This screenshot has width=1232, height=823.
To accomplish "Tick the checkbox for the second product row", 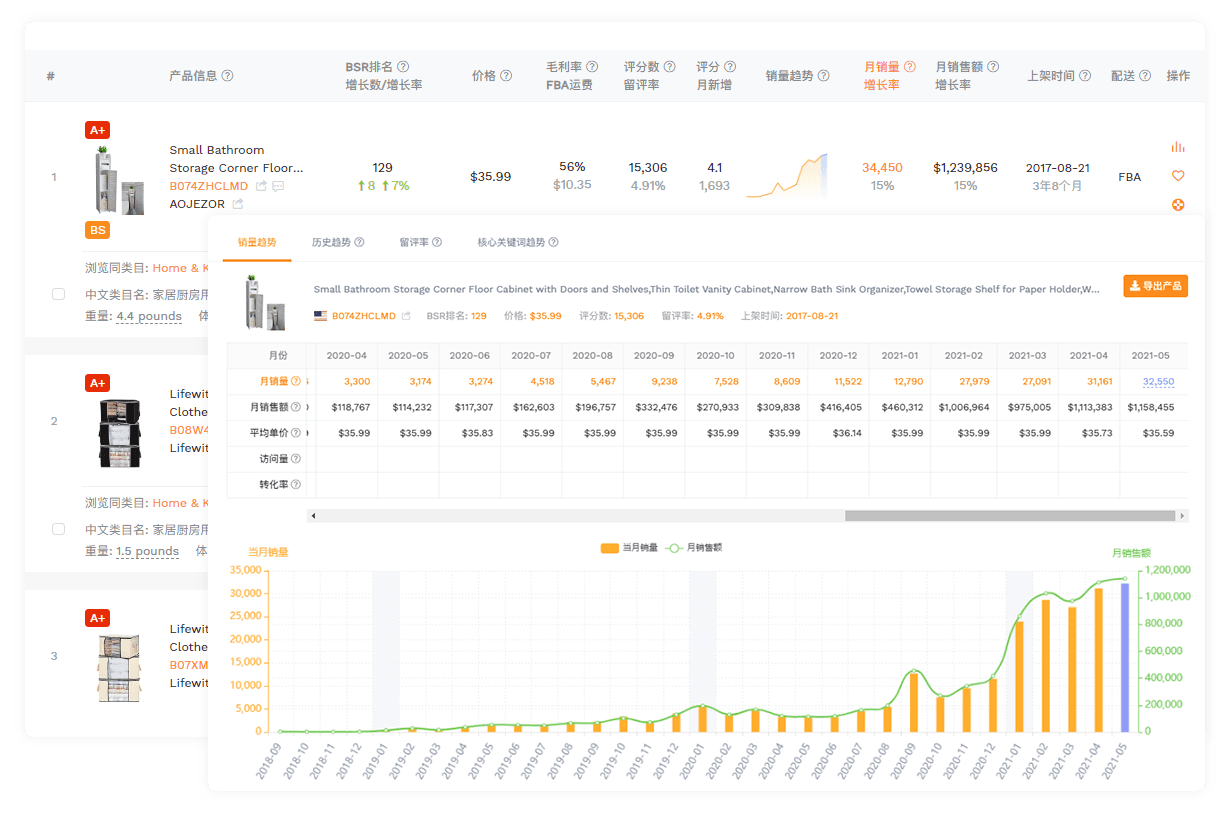I will (58, 529).
